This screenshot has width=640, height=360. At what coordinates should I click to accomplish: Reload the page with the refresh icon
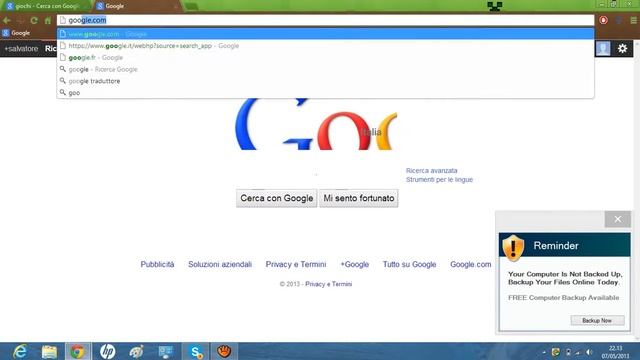coord(34,20)
